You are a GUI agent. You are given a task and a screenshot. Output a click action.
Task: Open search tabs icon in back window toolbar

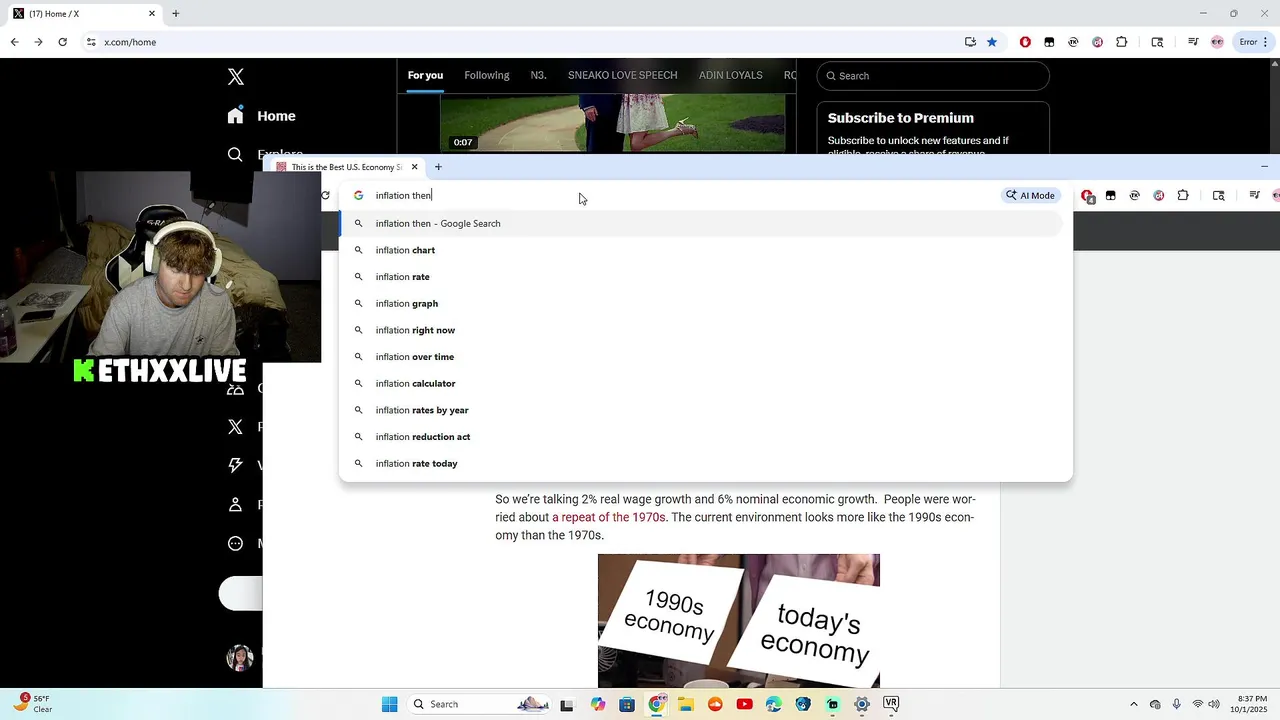tap(1157, 42)
